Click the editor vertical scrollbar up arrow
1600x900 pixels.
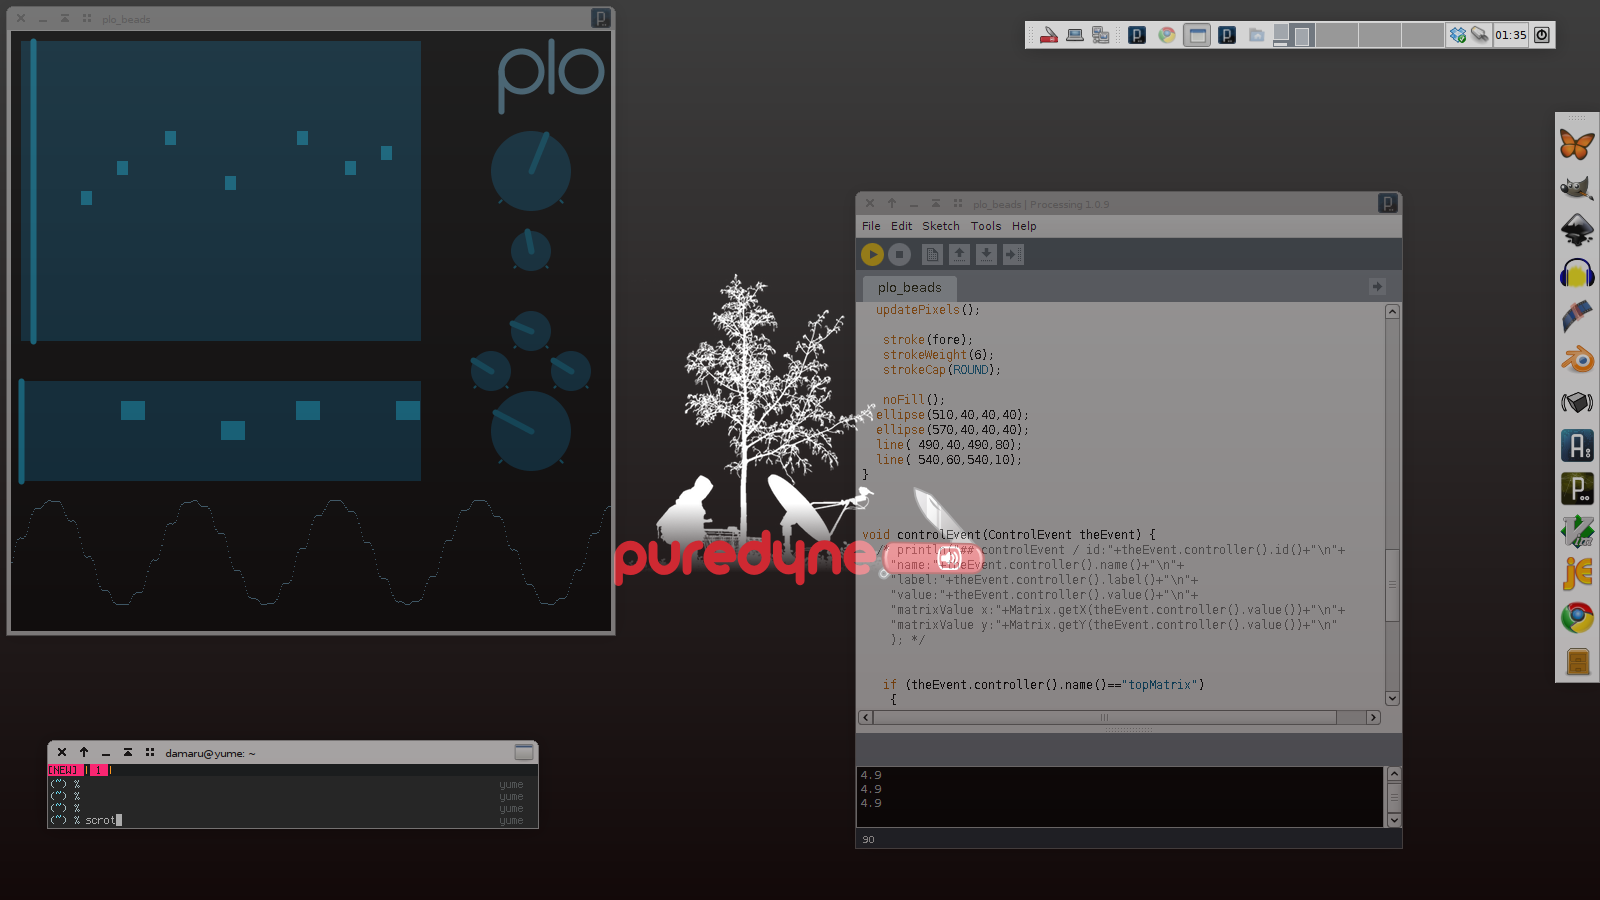(x=1392, y=312)
